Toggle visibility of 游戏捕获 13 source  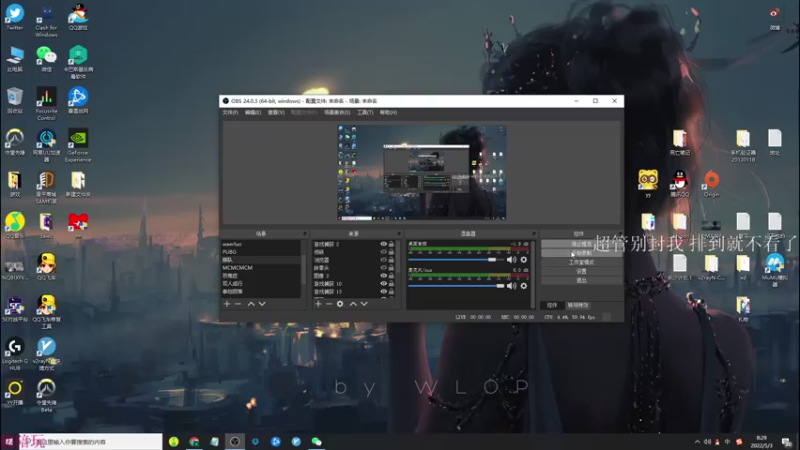click(x=383, y=291)
